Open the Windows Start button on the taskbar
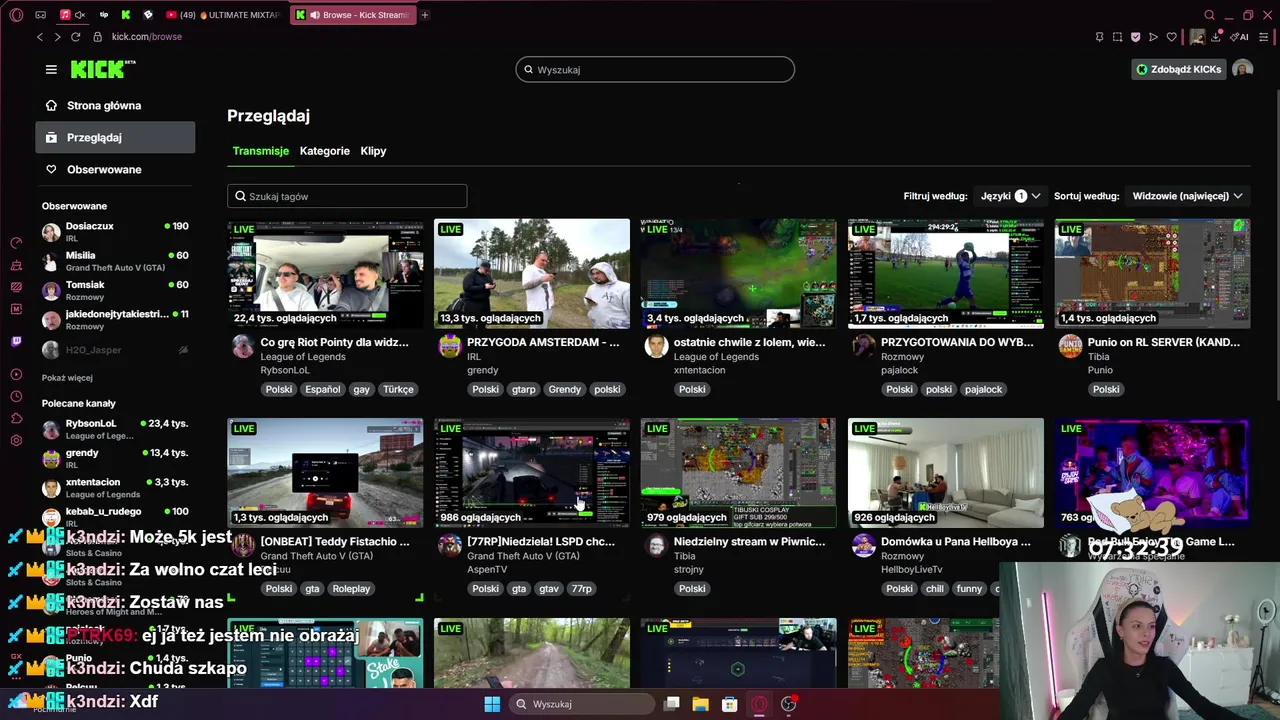The image size is (1280, 720). (x=492, y=704)
